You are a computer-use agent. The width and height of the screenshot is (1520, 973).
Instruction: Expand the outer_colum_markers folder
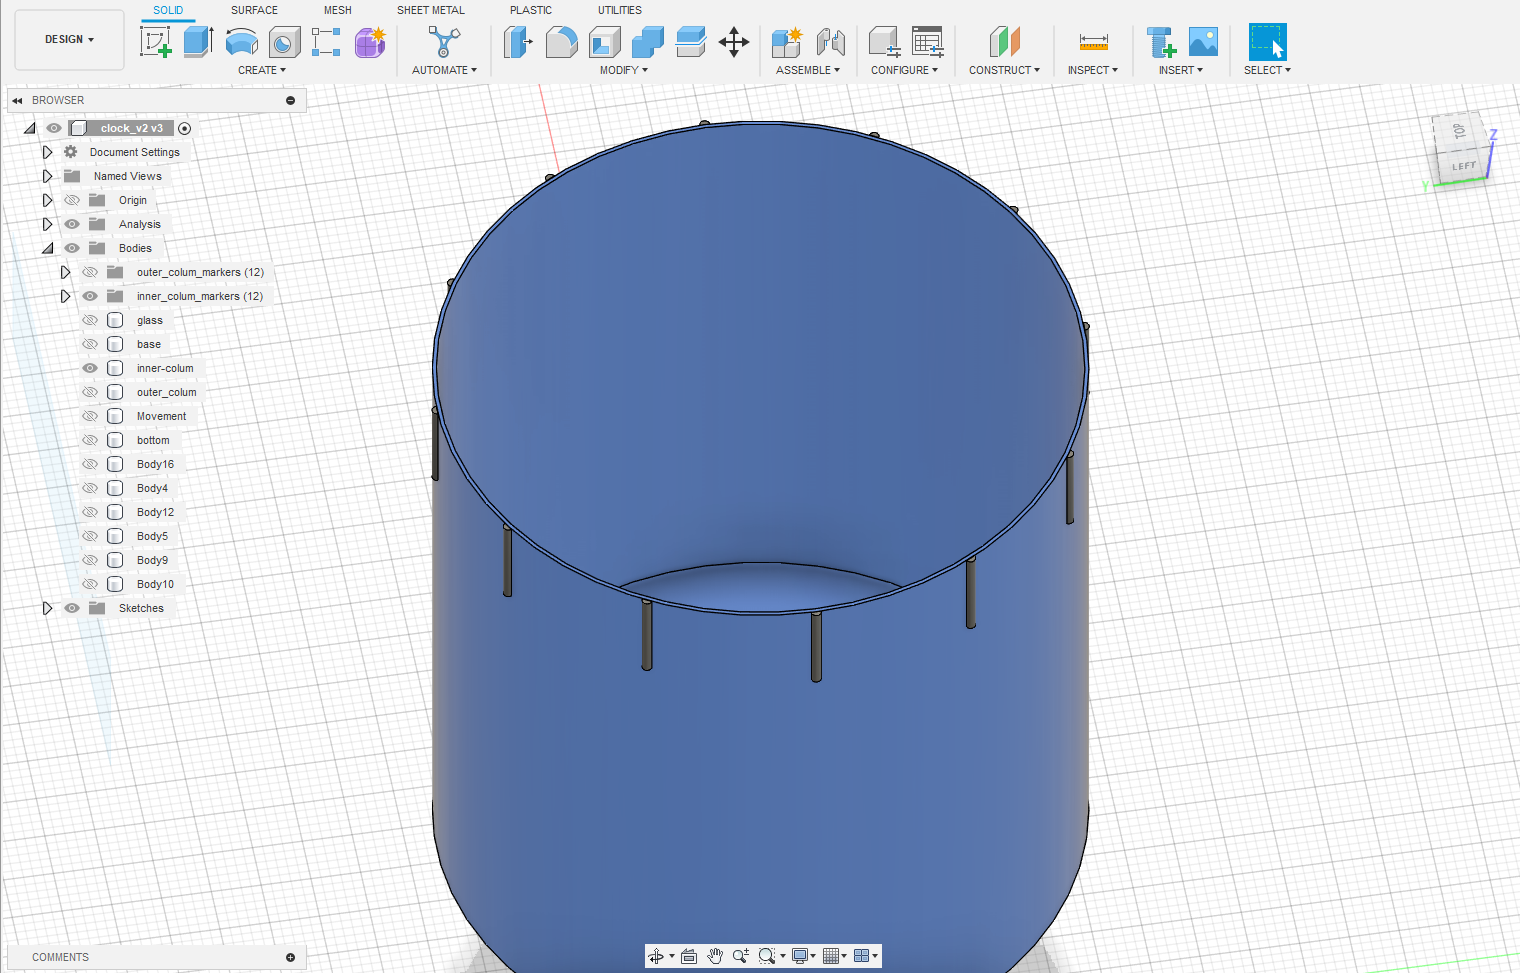click(x=65, y=272)
